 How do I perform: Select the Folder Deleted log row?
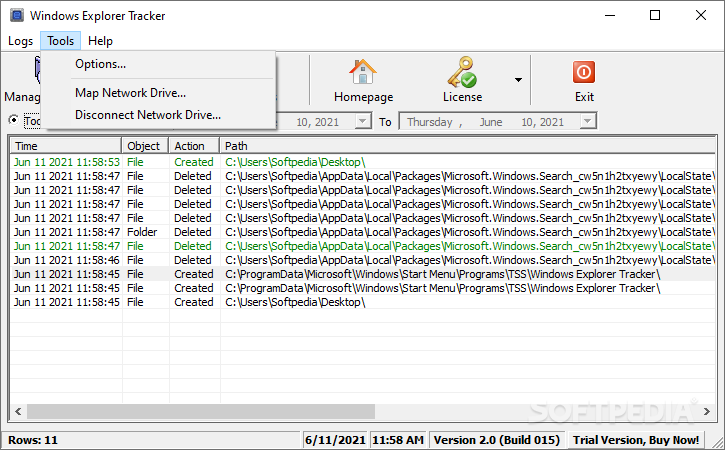(363, 232)
